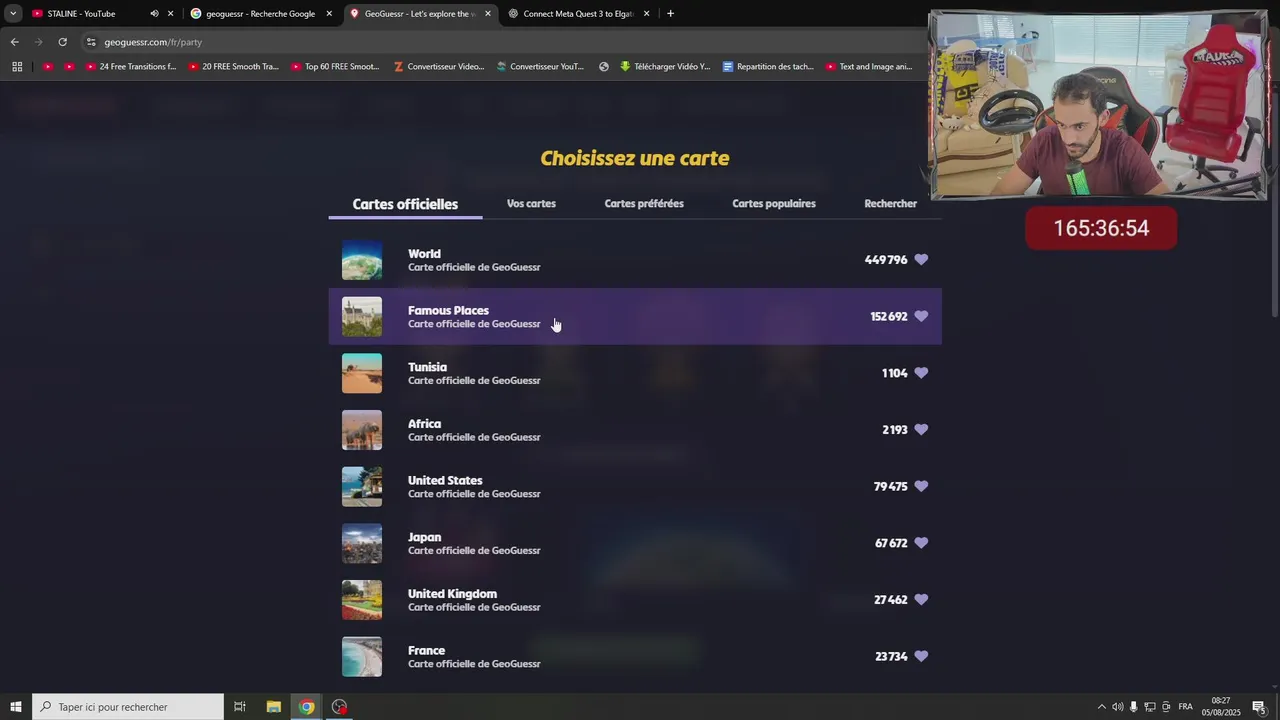Pick the Japan map title
1280x720 pixels.
(x=424, y=537)
